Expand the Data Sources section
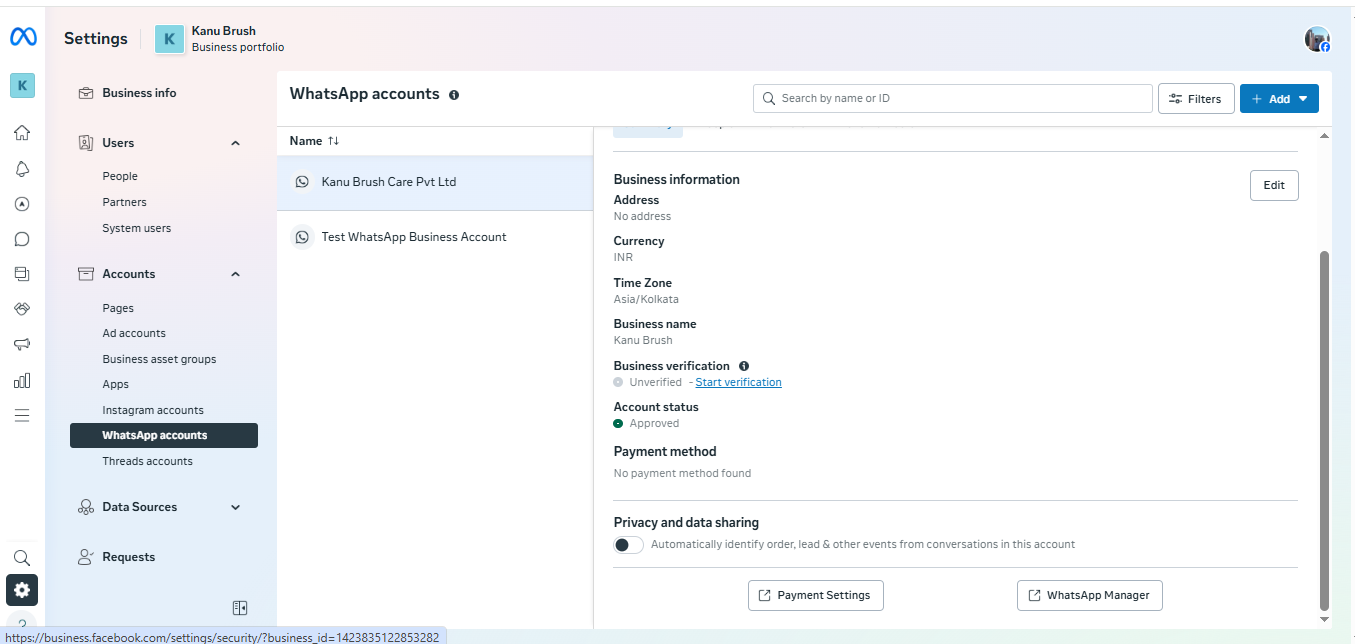Viewport: 1355px width, 644px height. pyautogui.click(x=236, y=507)
